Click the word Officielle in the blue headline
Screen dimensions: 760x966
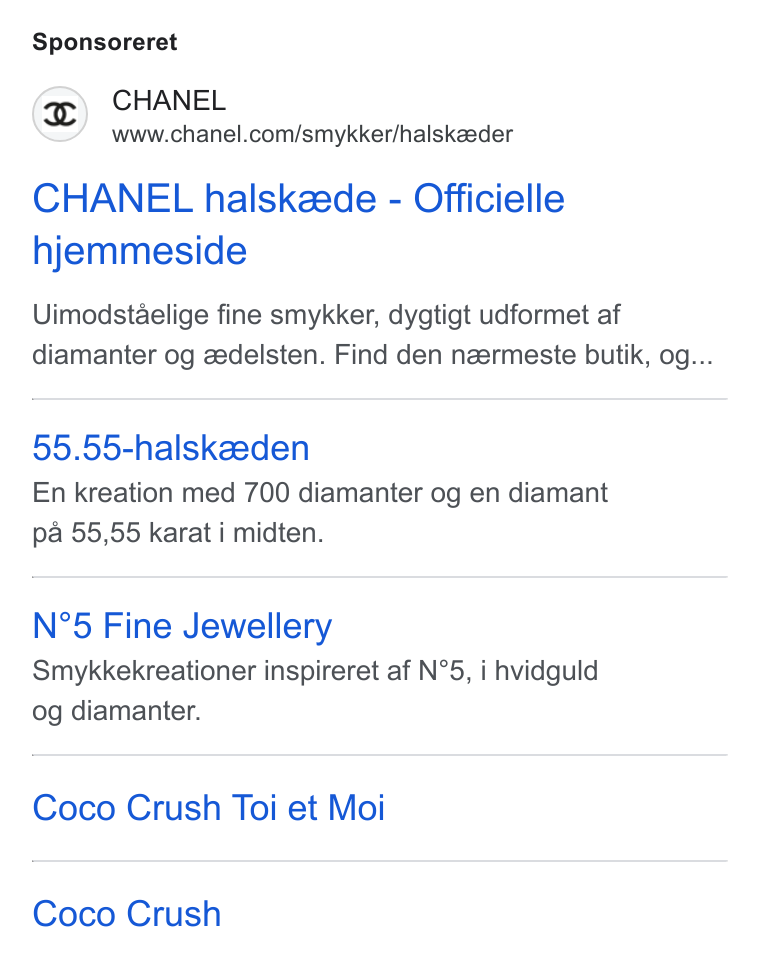point(489,199)
